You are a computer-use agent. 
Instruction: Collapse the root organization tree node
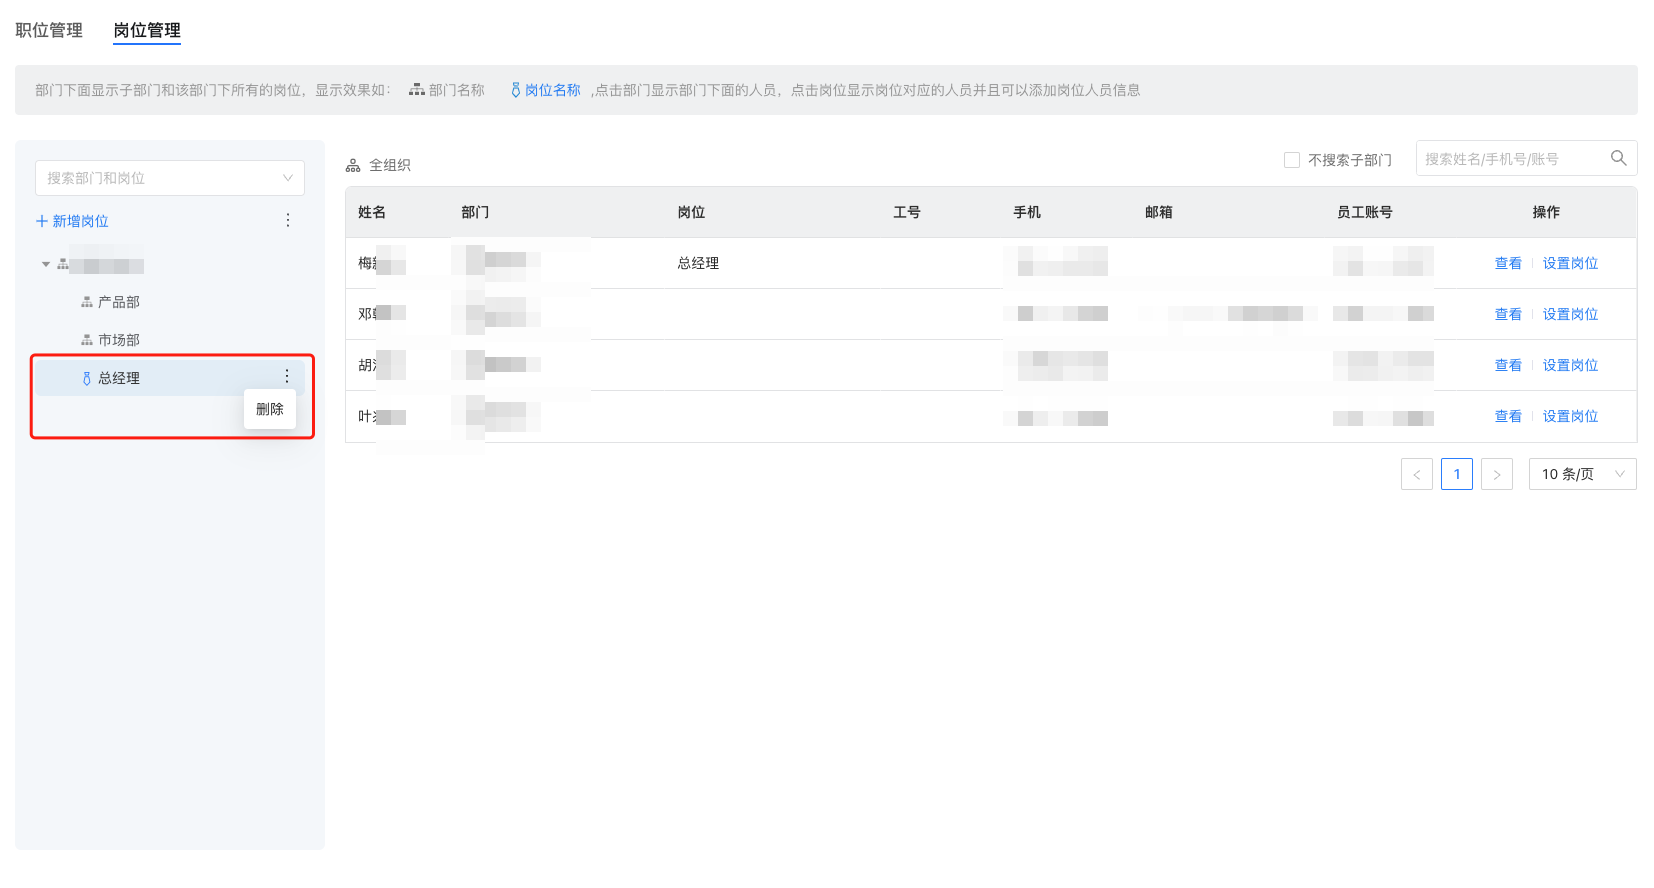click(x=46, y=265)
